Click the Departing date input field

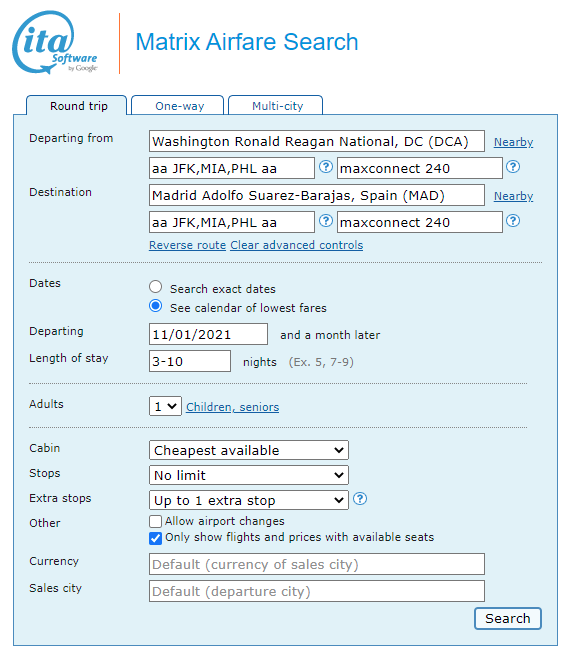pyautogui.click(x=209, y=334)
